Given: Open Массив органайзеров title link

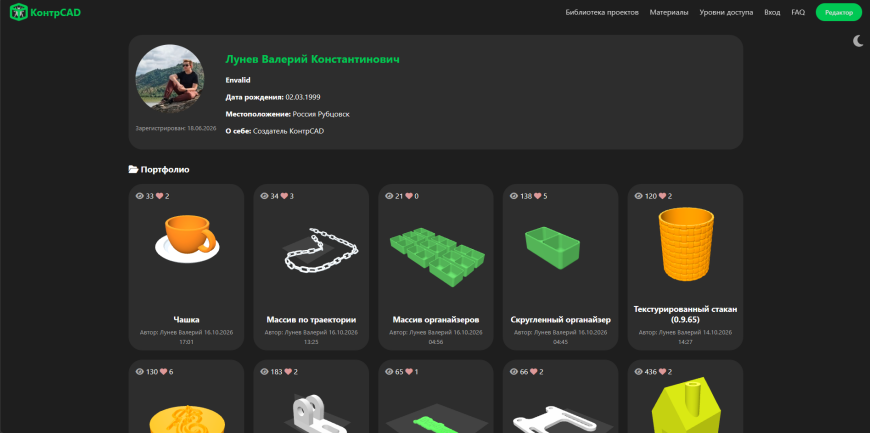Looking at the screenshot, I should click(436, 320).
